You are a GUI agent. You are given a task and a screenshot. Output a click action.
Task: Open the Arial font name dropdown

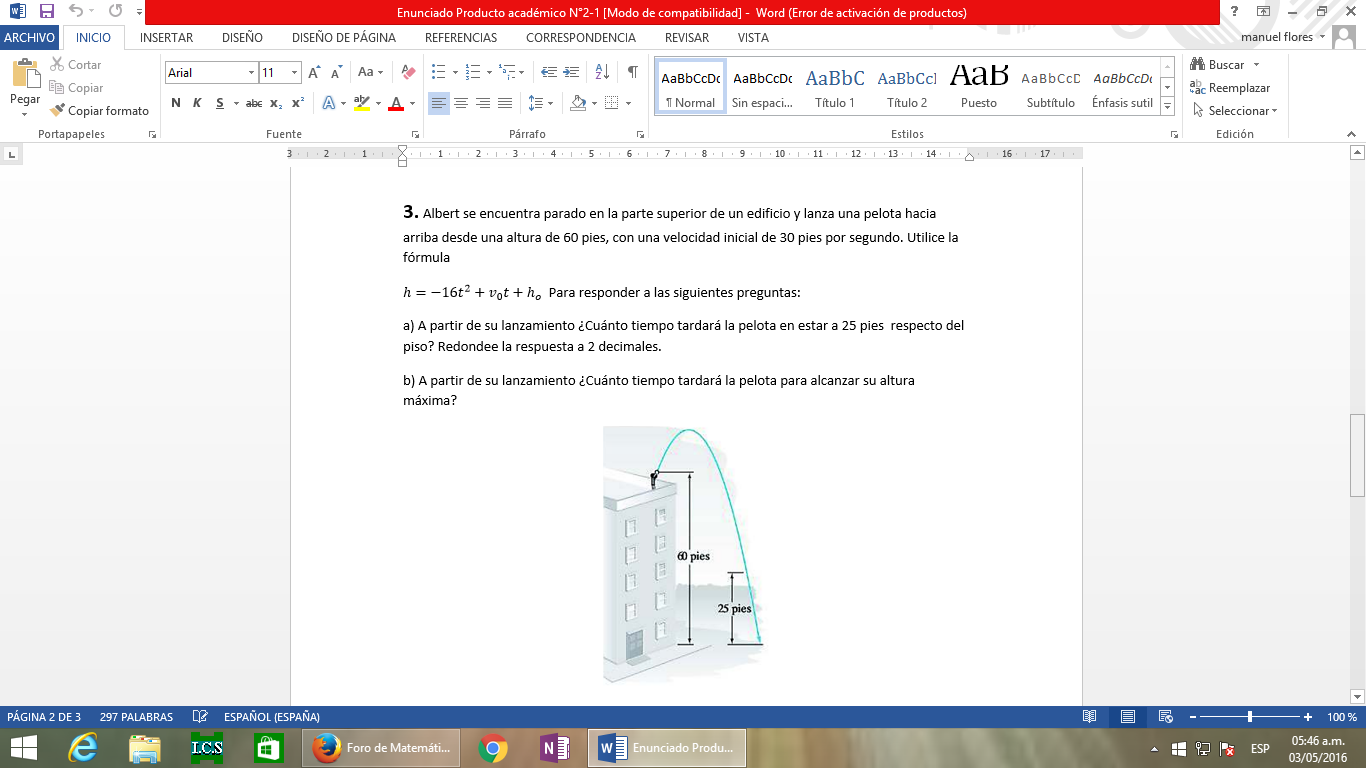click(x=251, y=73)
